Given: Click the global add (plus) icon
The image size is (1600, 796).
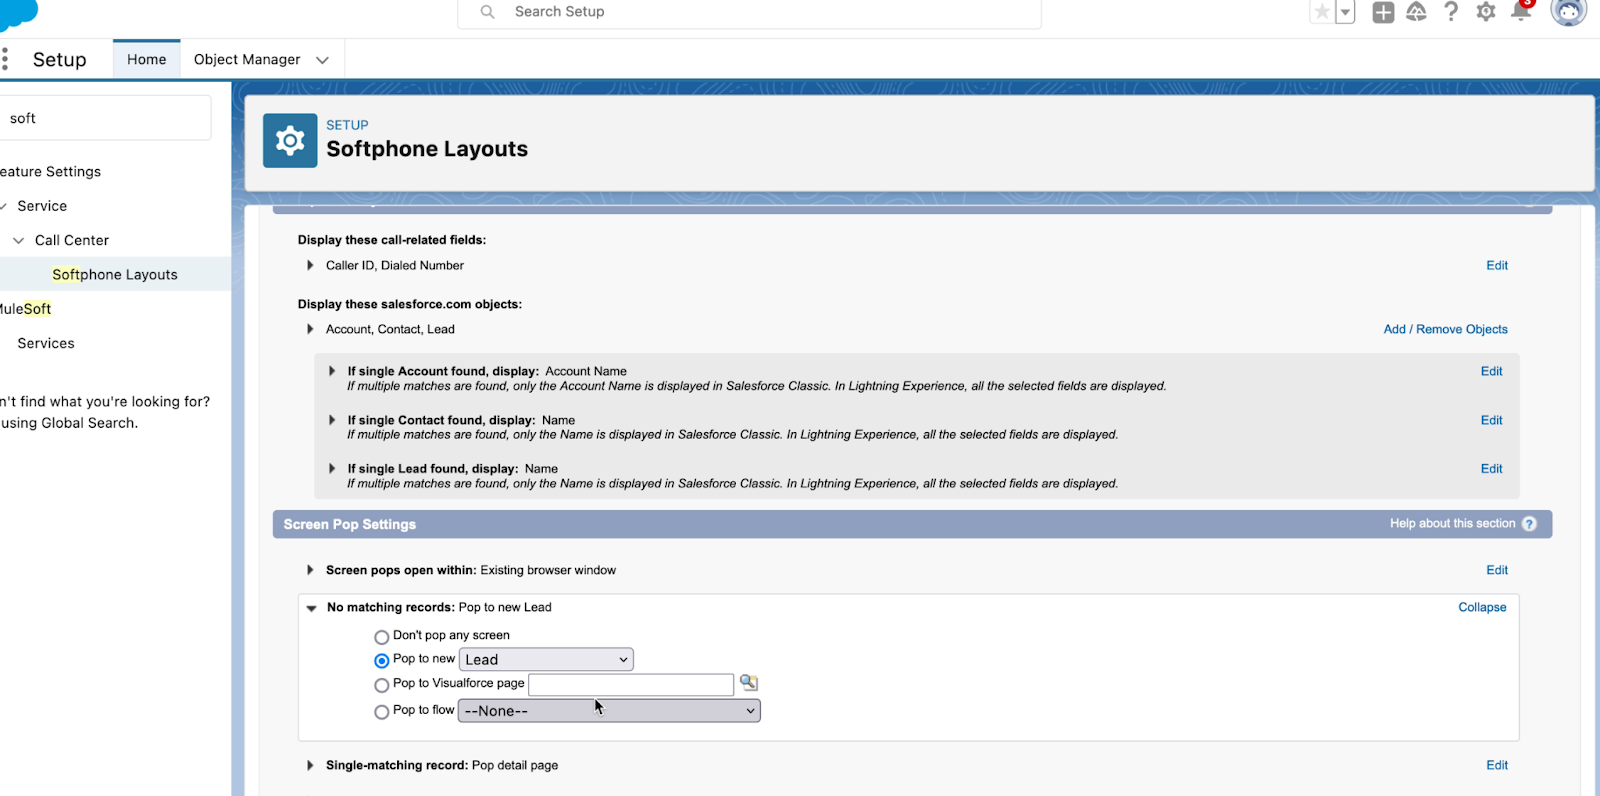Looking at the screenshot, I should coord(1383,12).
